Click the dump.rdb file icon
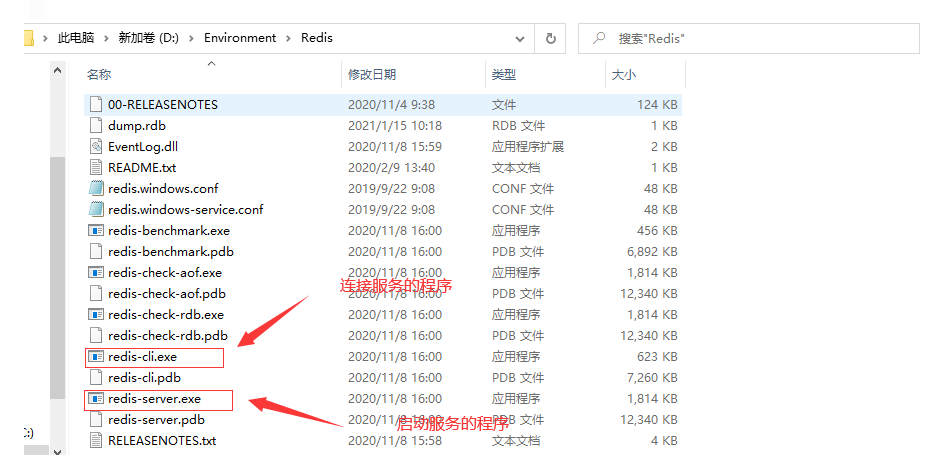Viewport: 931px width, 455px height. pos(96,125)
